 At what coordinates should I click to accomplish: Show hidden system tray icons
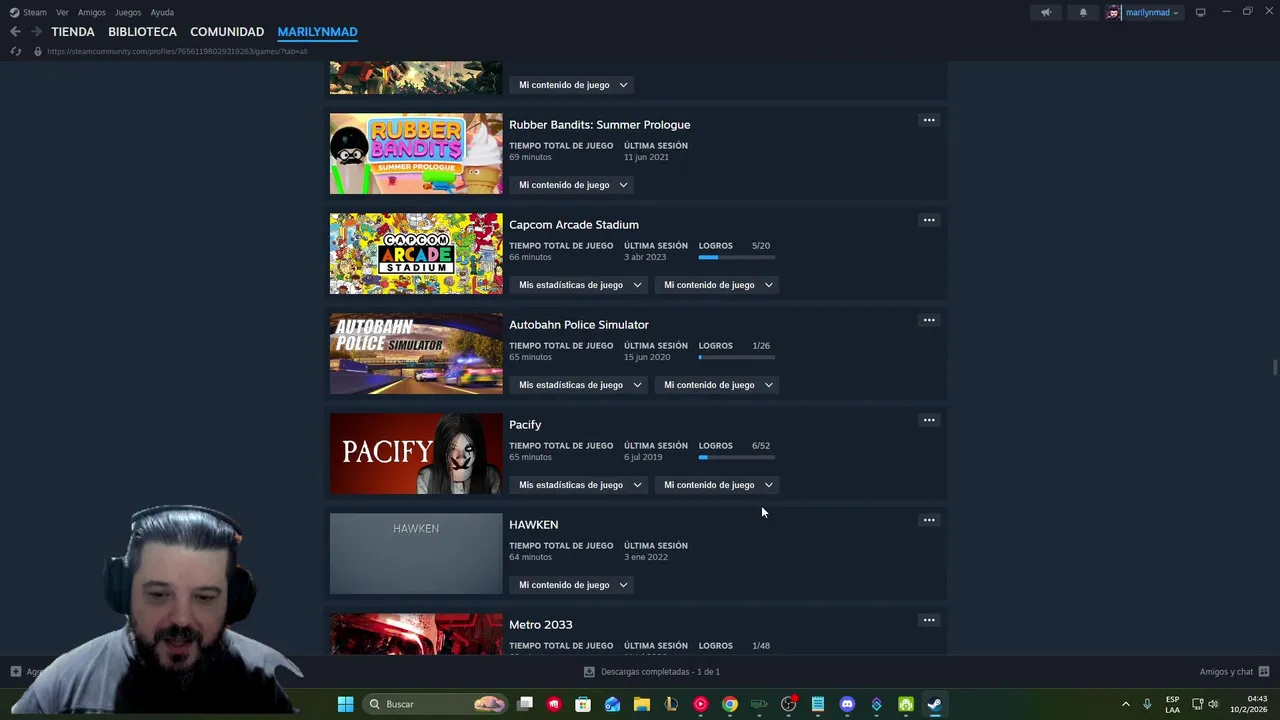[x=1125, y=704]
